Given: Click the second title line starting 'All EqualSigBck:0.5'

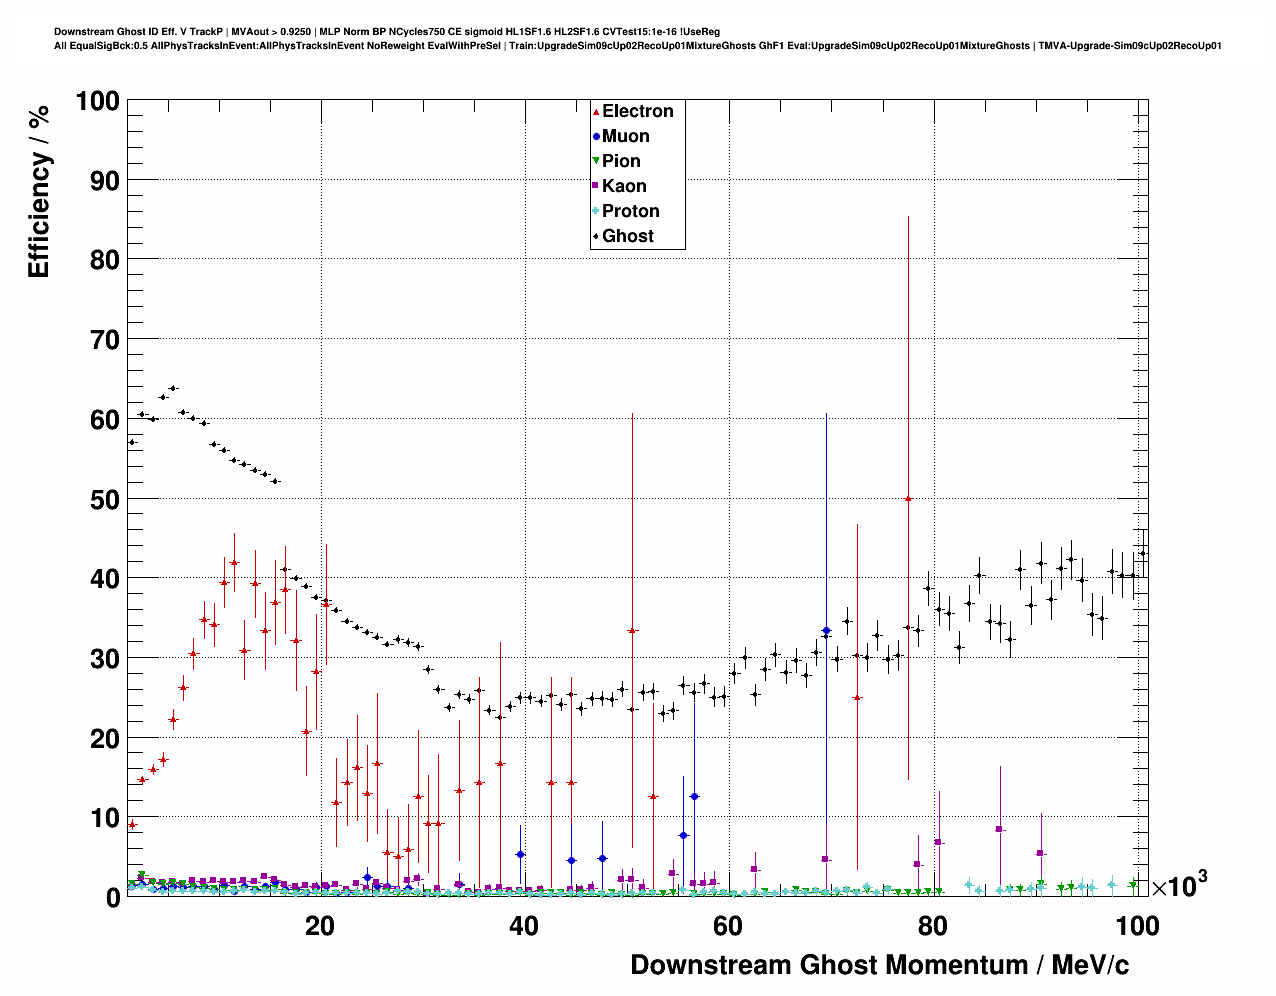Looking at the screenshot, I should (638, 46).
